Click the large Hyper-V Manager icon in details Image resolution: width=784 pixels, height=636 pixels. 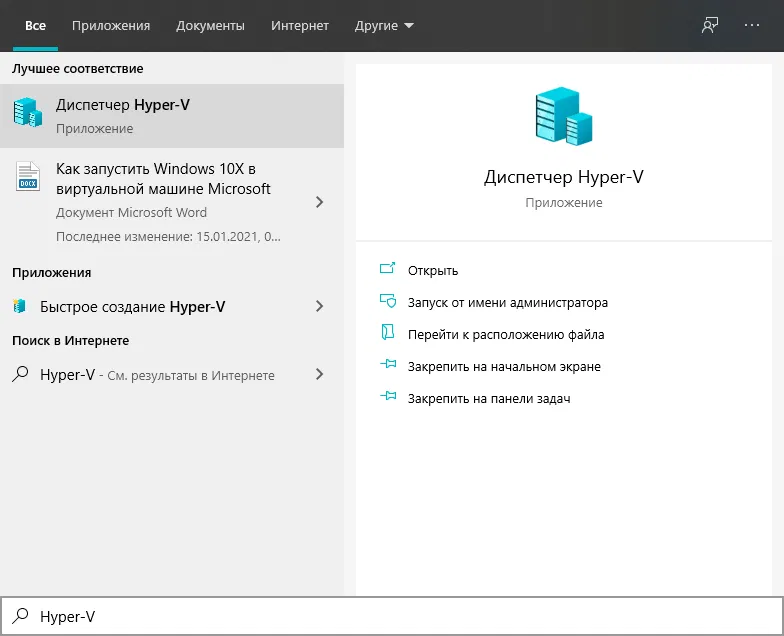point(563,117)
